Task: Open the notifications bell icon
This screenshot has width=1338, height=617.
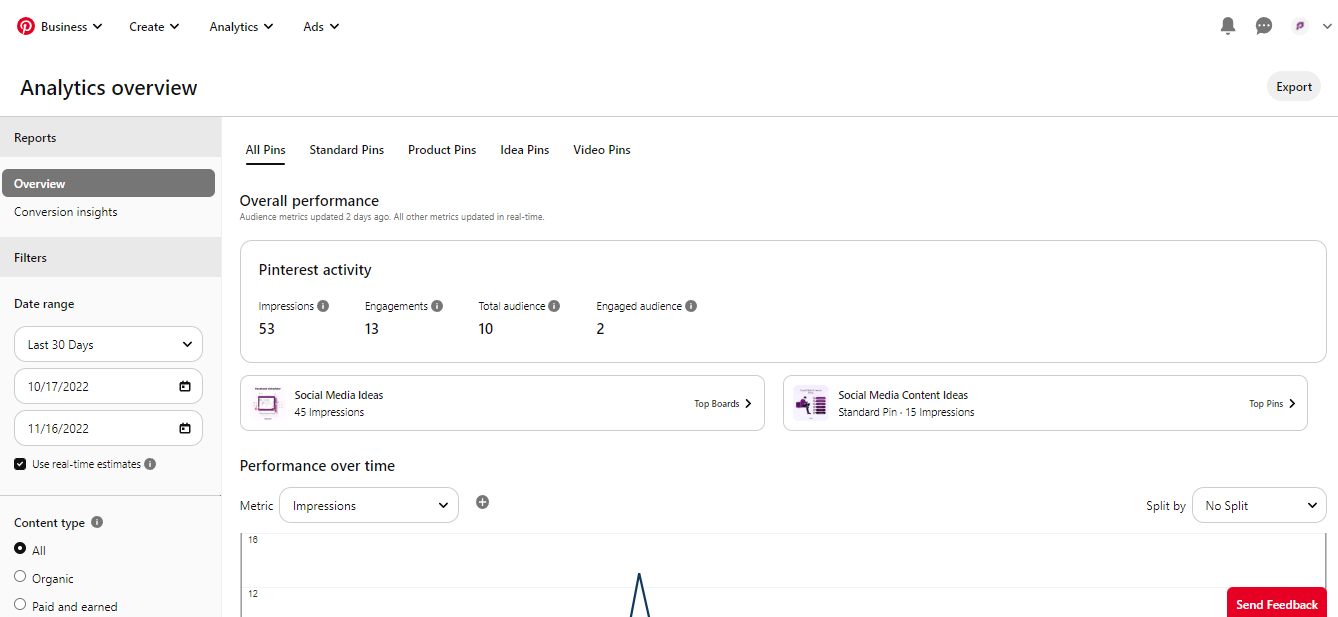Action: [x=1228, y=26]
